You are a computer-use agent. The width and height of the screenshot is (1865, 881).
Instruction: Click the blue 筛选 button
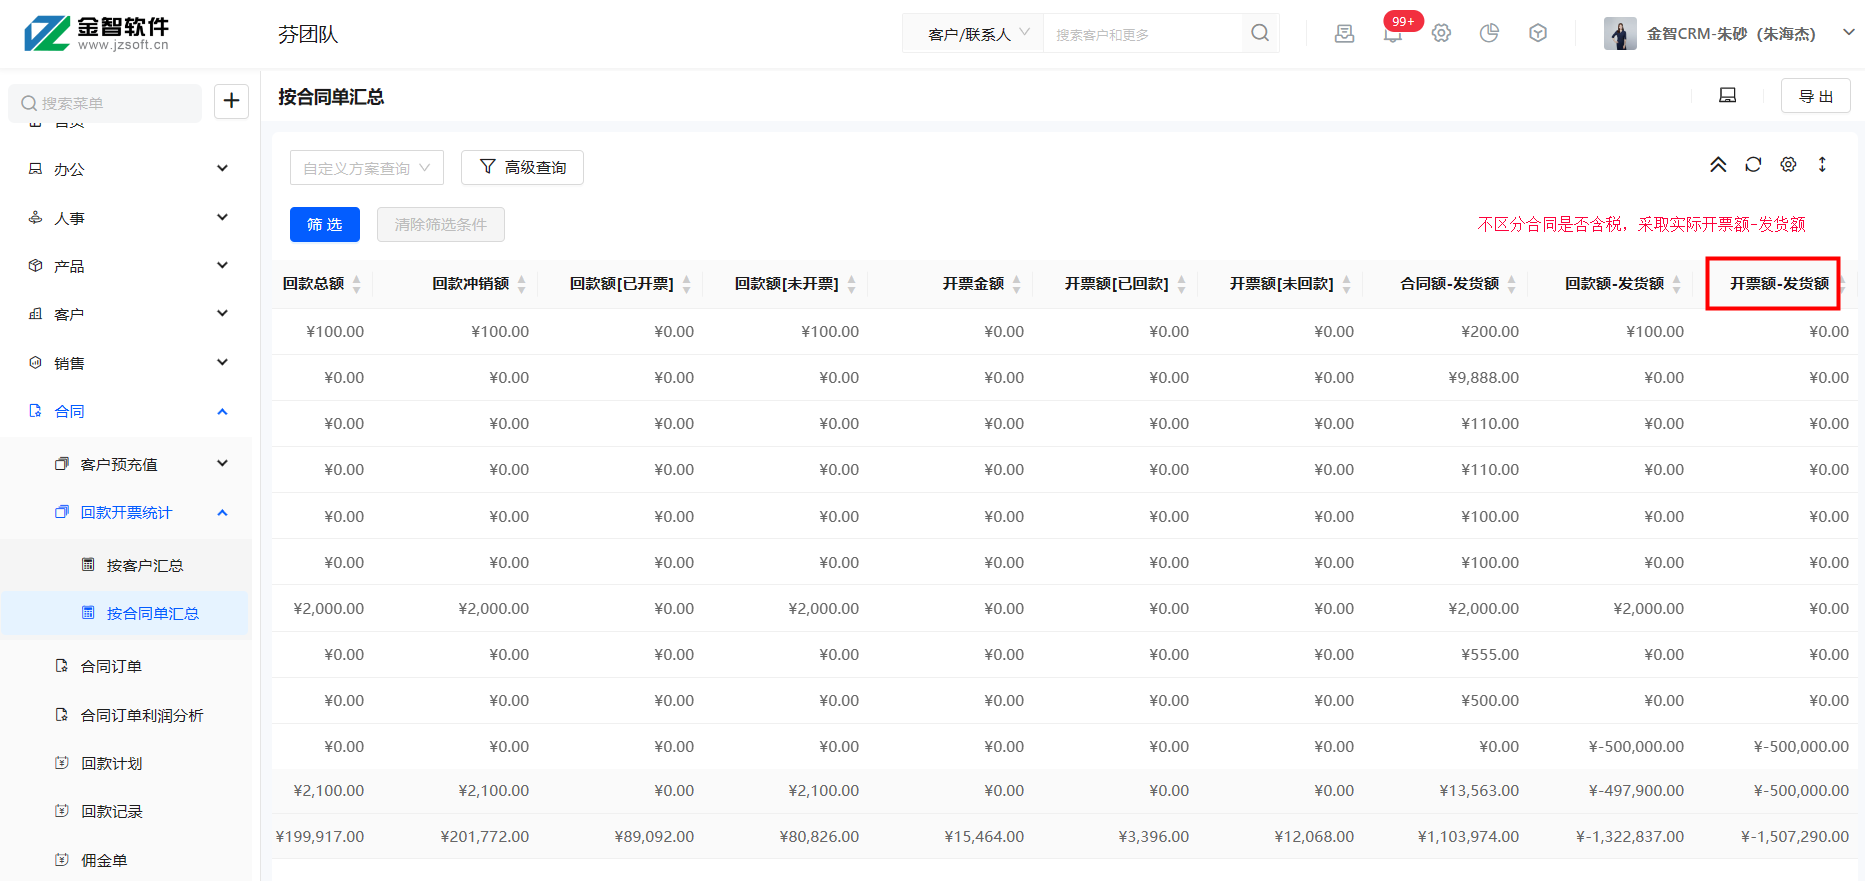(x=325, y=225)
